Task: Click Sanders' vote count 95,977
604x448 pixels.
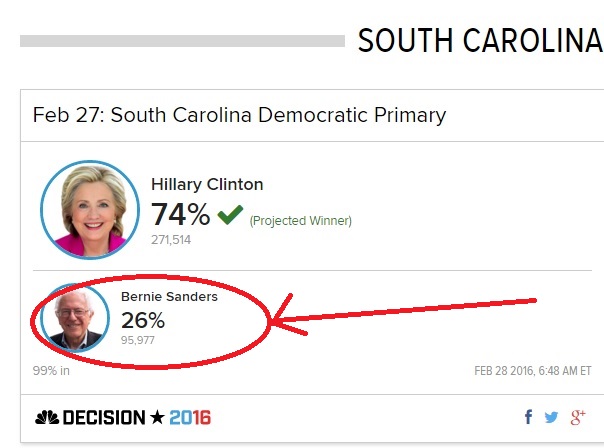Action: coord(138,340)
